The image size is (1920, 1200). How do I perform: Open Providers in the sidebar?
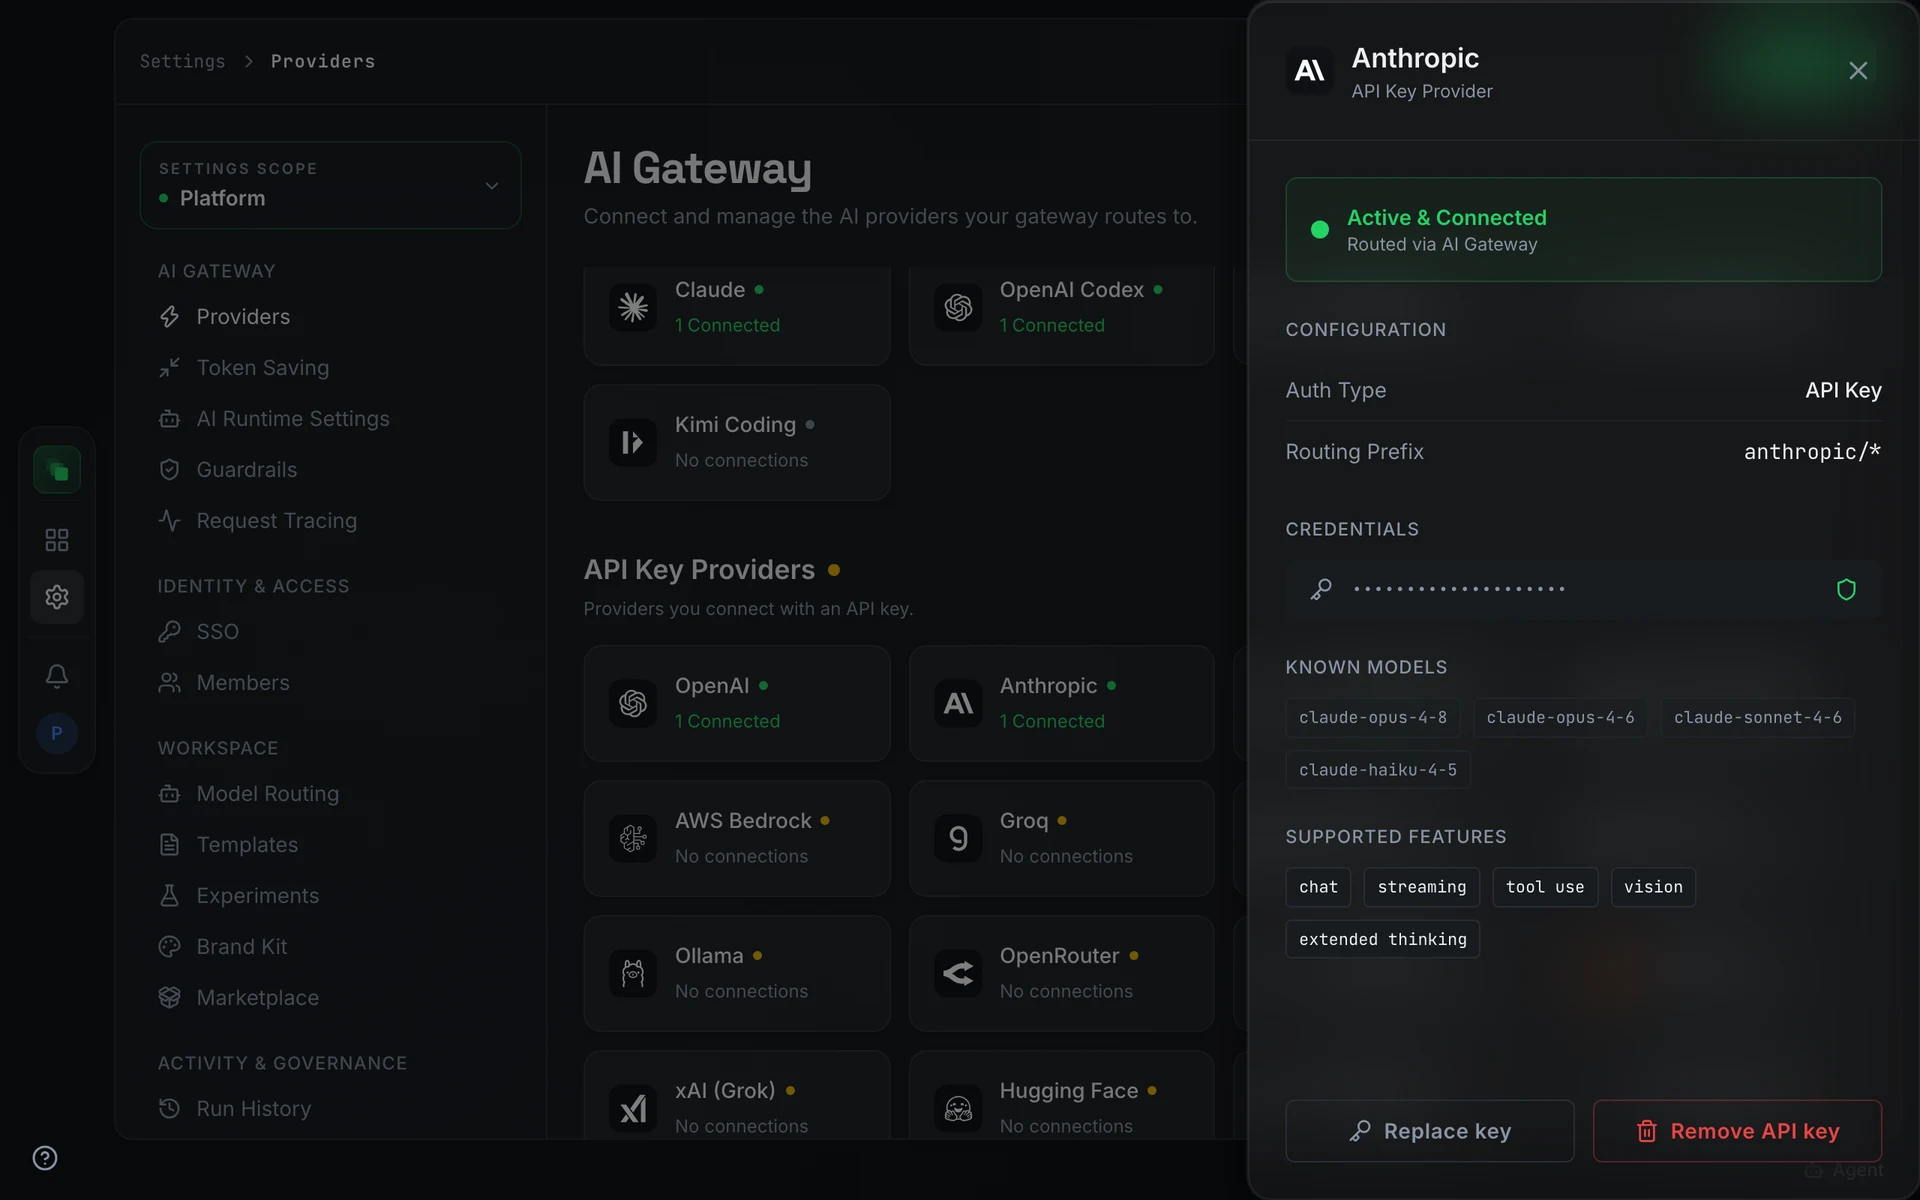coord(243,317)
